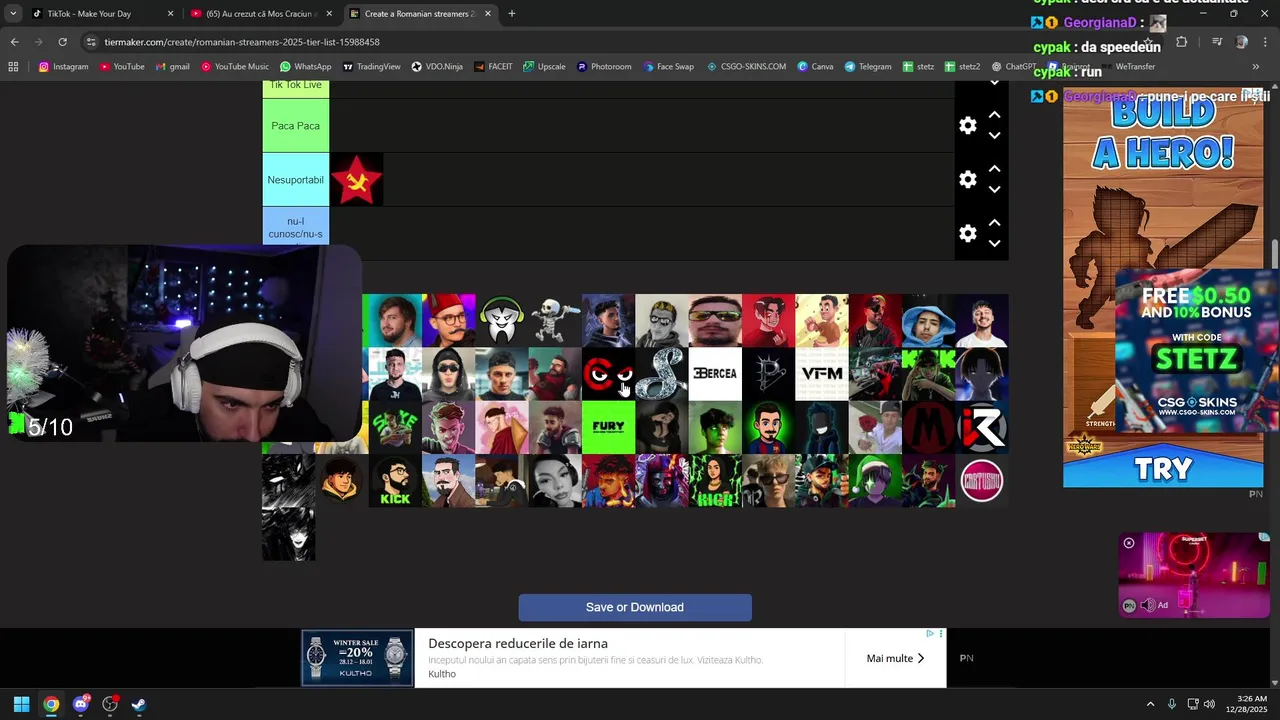Select the white skull headphones logo tile
Viewport: 1280px width, 720px height.
click(x=501, y=320)
